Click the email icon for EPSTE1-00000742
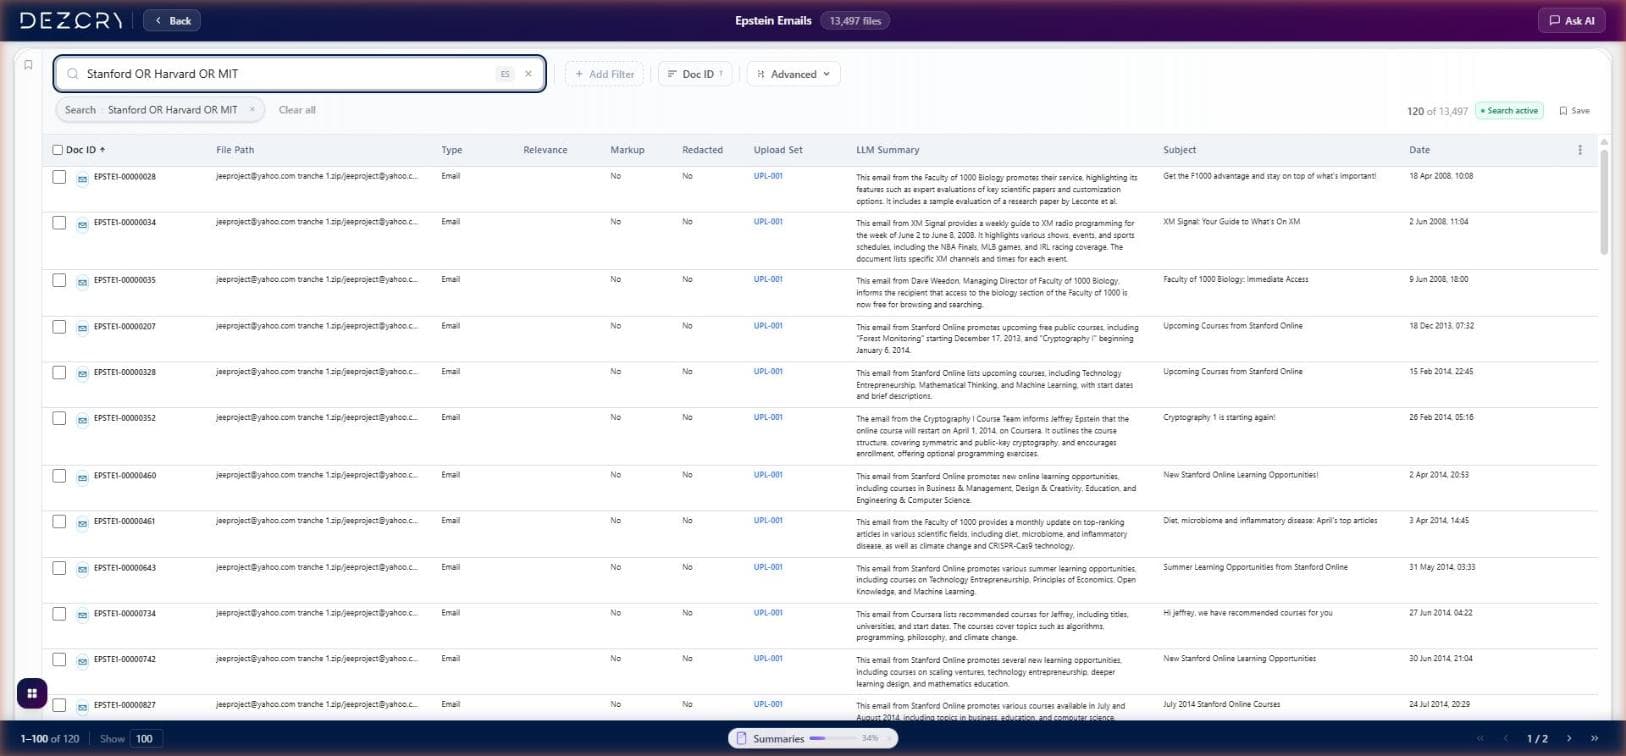Screen dimensions: 1626x756 [x=82, y=661]
